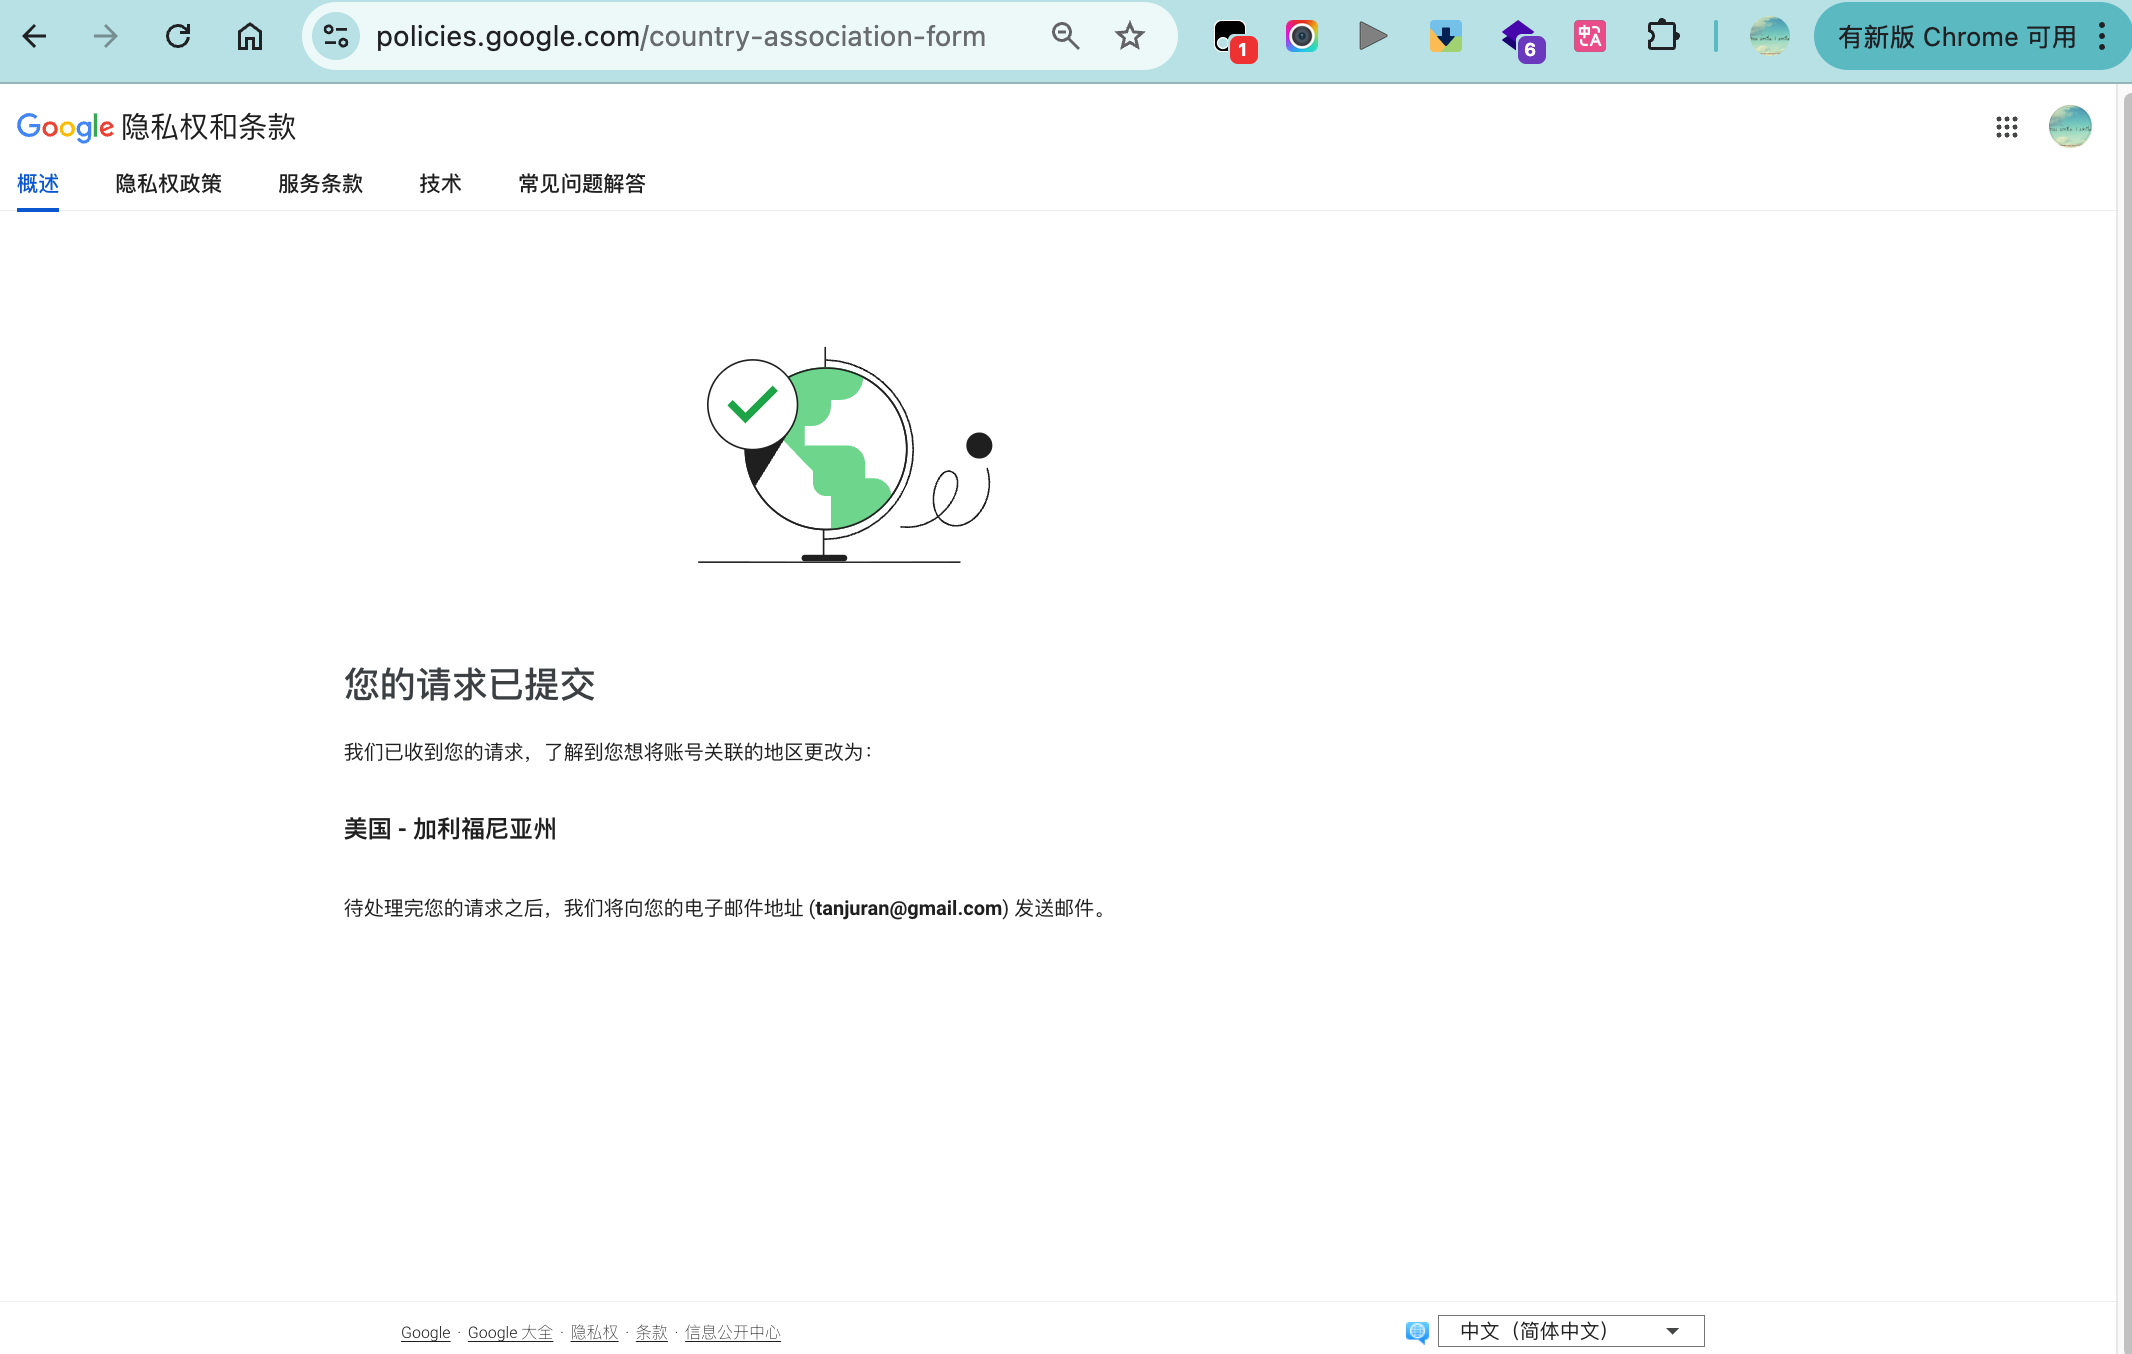The height and width of the screenshot is (1354, 2132).
Task: Click 有新版 Chrome 可用 update button
Action: [x=1956, y=37]
